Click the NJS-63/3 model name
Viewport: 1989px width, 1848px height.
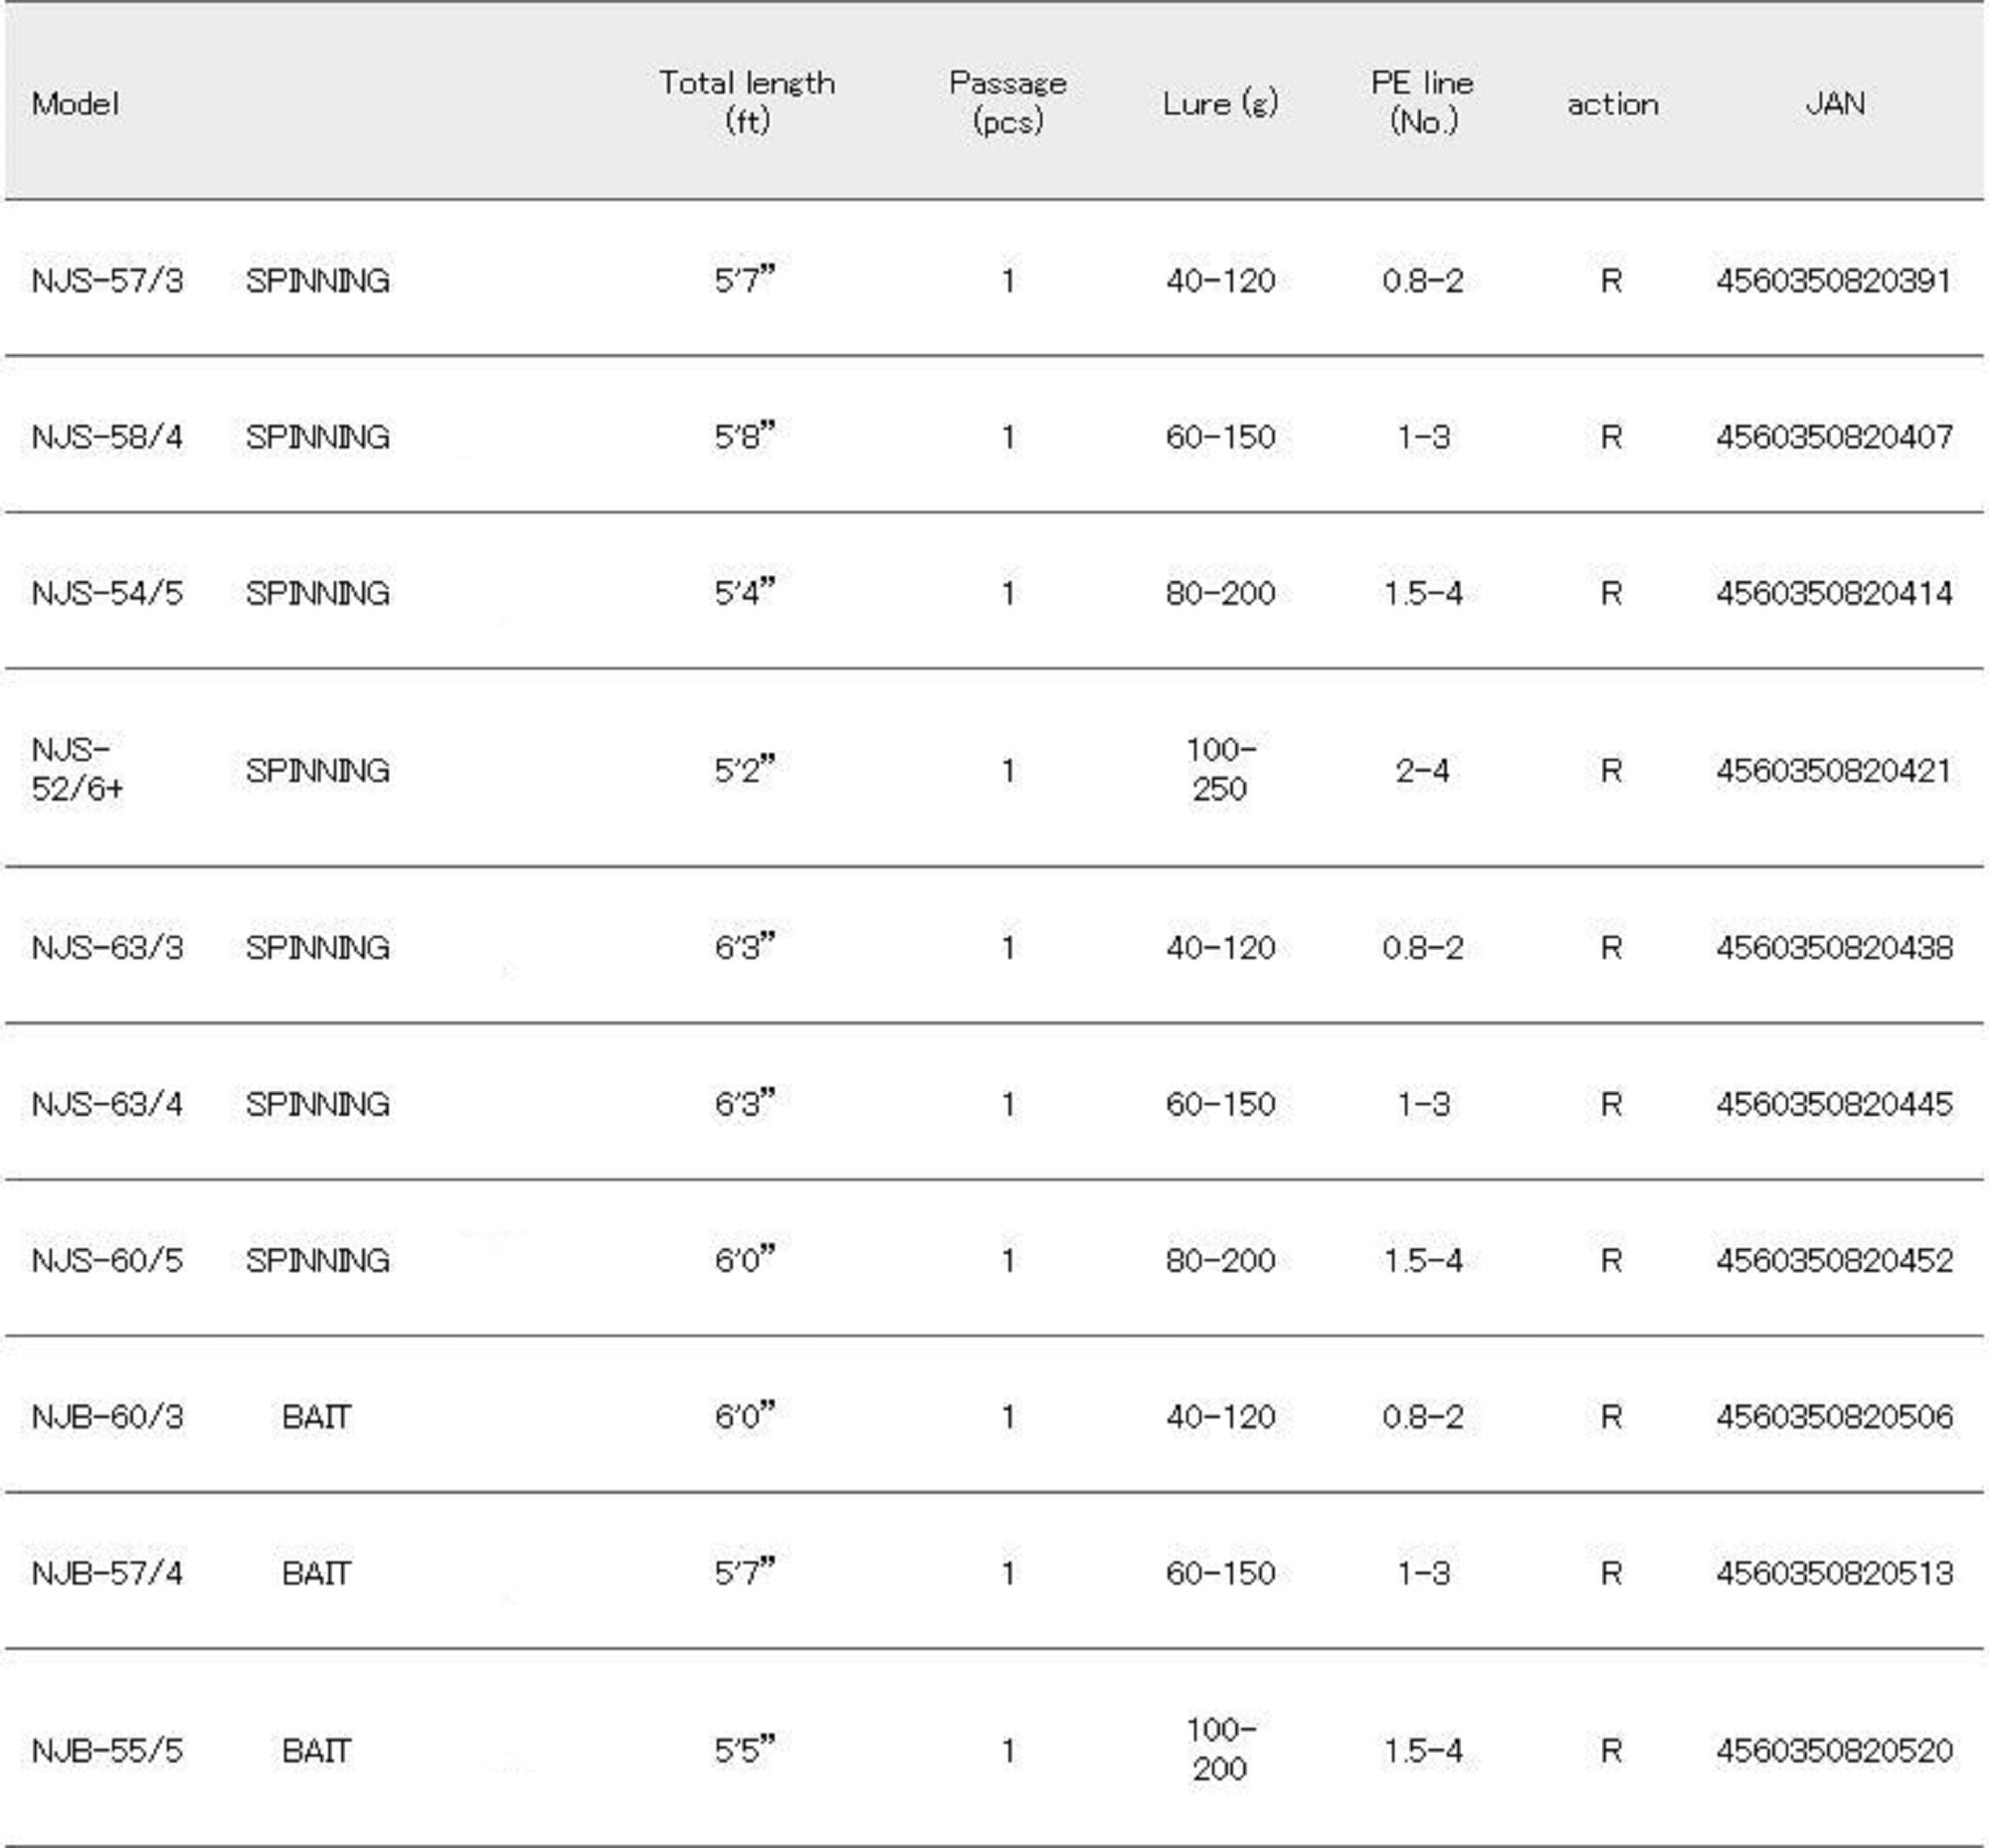pyautogui.click(x=107, y=947)
